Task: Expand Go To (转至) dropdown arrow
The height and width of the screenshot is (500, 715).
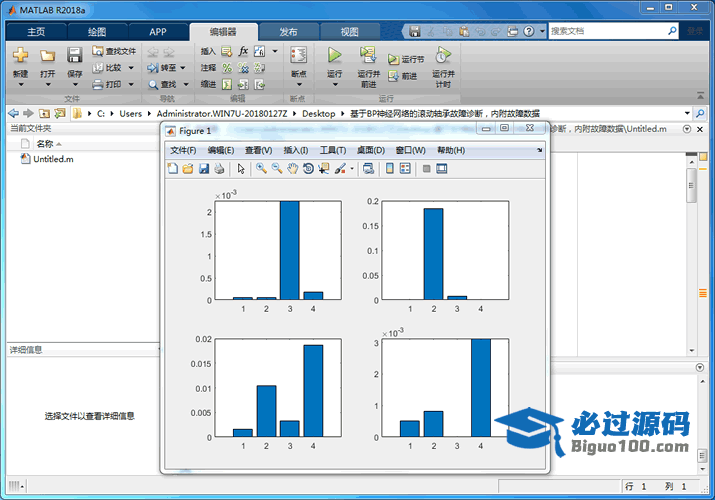Action: pyautogui.click(x=182, y=68)
